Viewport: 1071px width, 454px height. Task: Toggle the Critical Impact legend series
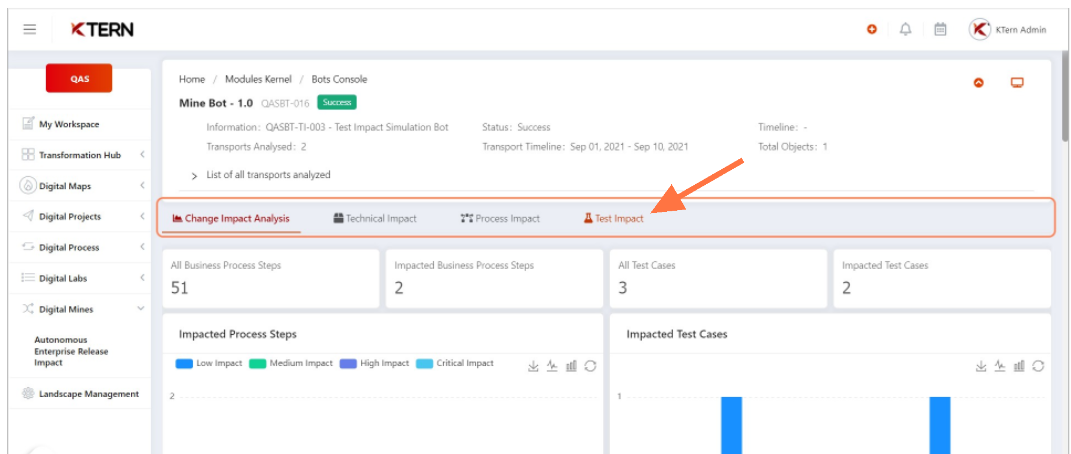[454, 363]
